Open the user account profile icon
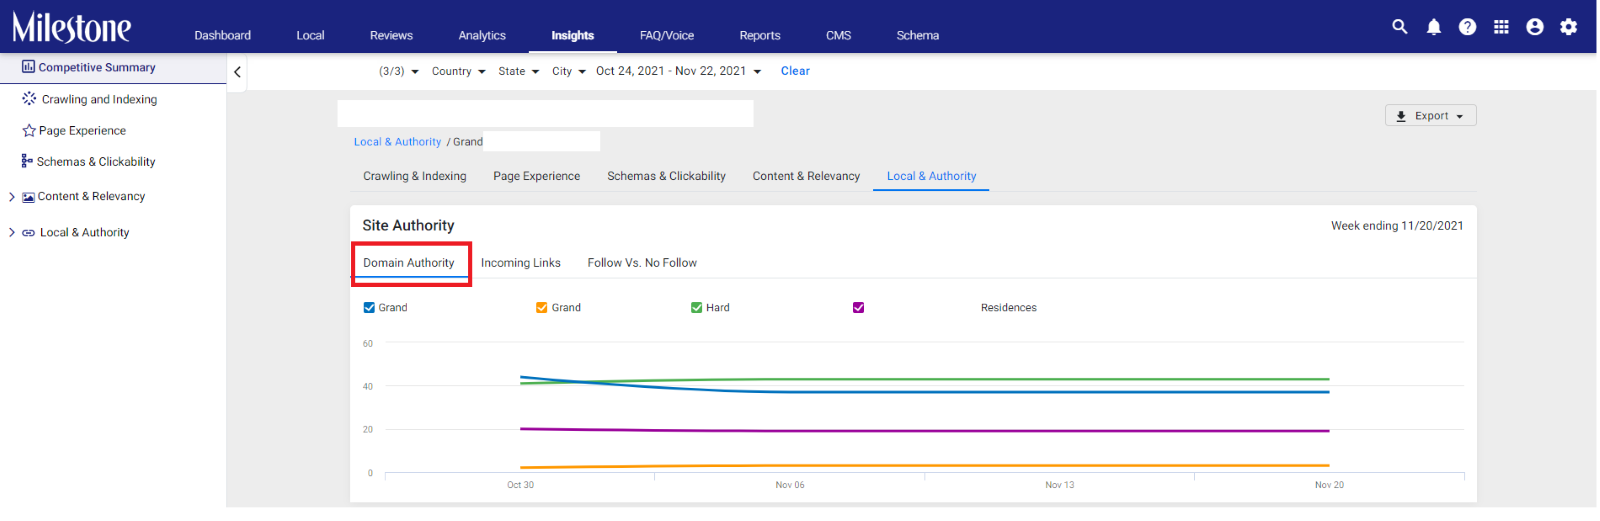Image resolution: width=1600 pixels, height=521 pixels. 1535,27
